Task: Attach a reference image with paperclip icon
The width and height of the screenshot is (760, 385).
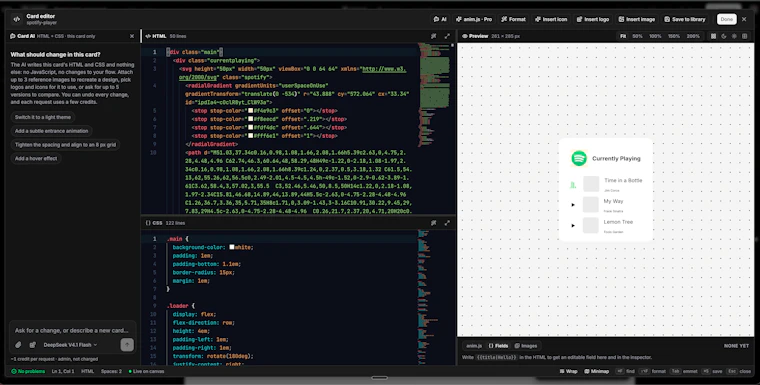Action: (18, 345)
